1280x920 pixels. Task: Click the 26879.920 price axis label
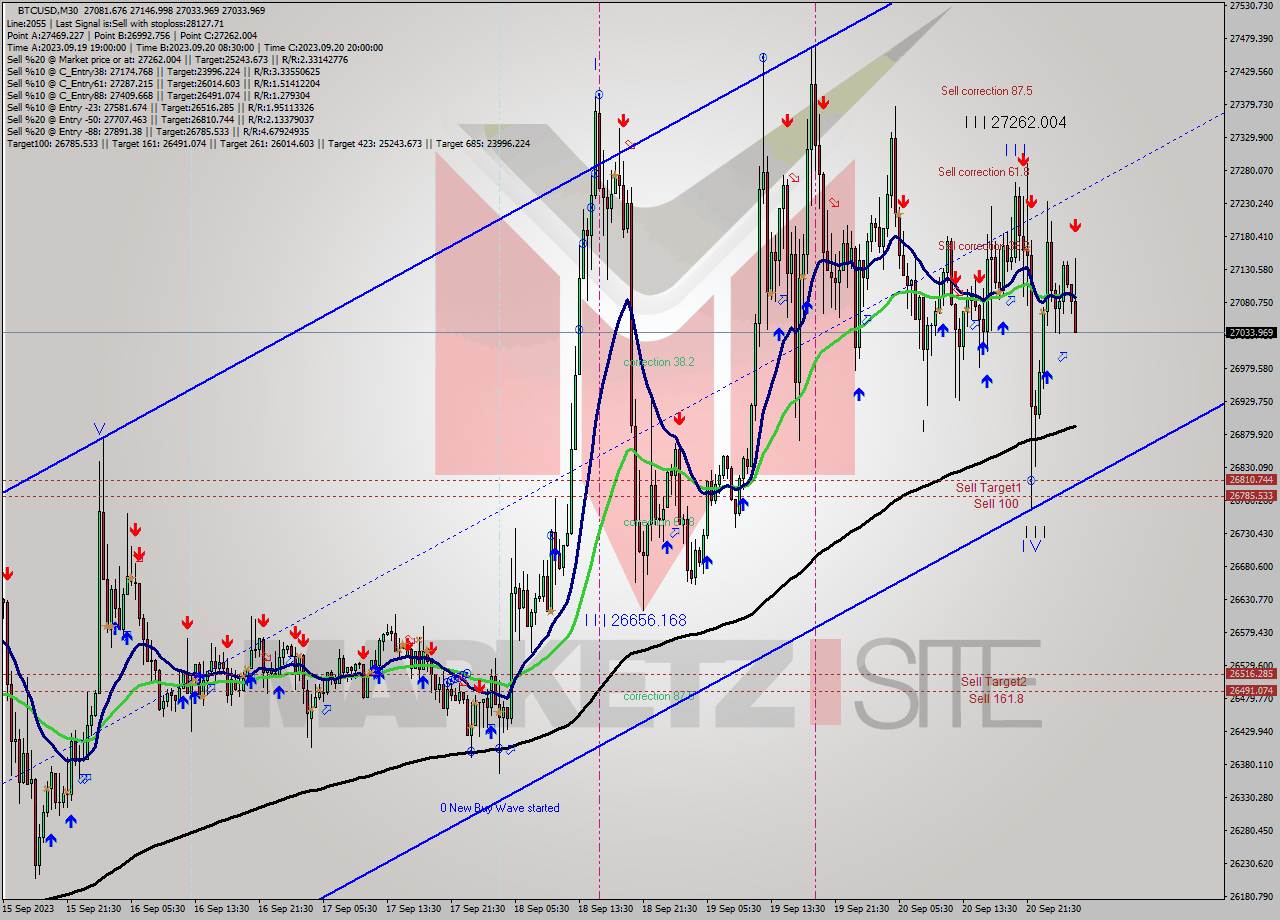click(1251, 435)
